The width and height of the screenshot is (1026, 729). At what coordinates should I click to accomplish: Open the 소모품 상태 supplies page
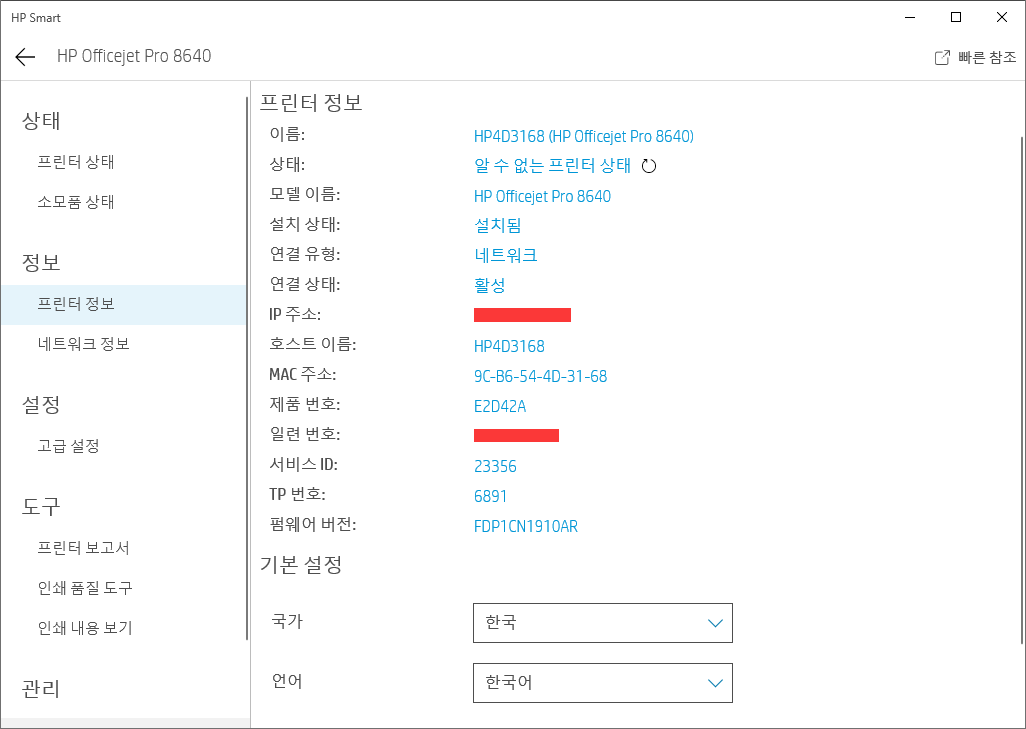76,202
